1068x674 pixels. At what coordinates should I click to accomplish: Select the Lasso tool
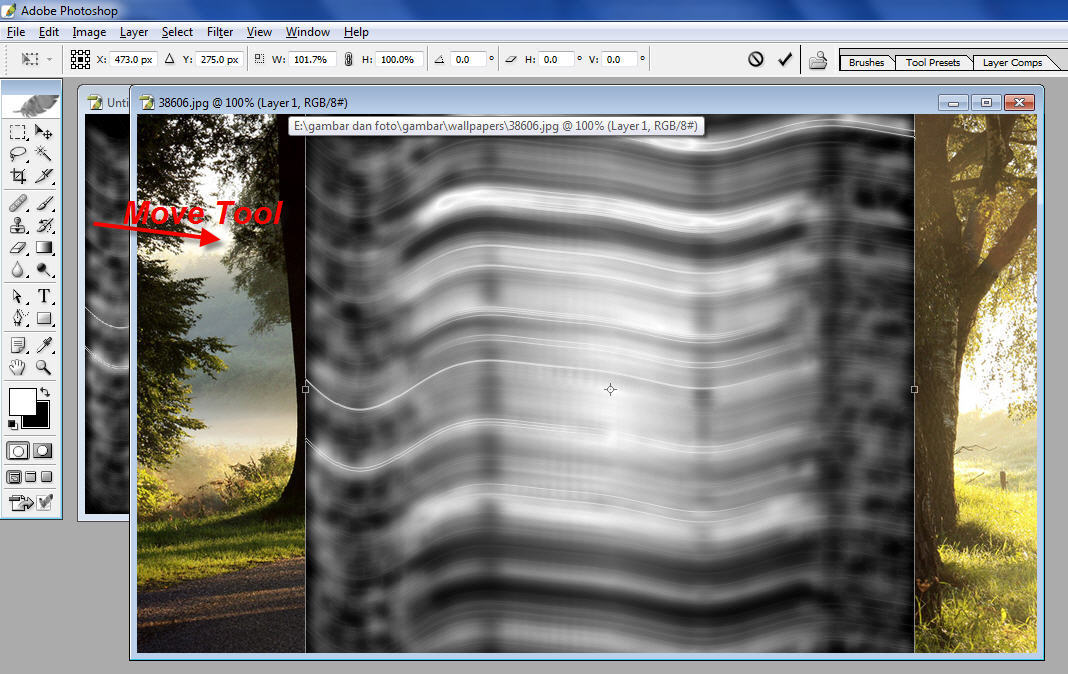[16, 153]
